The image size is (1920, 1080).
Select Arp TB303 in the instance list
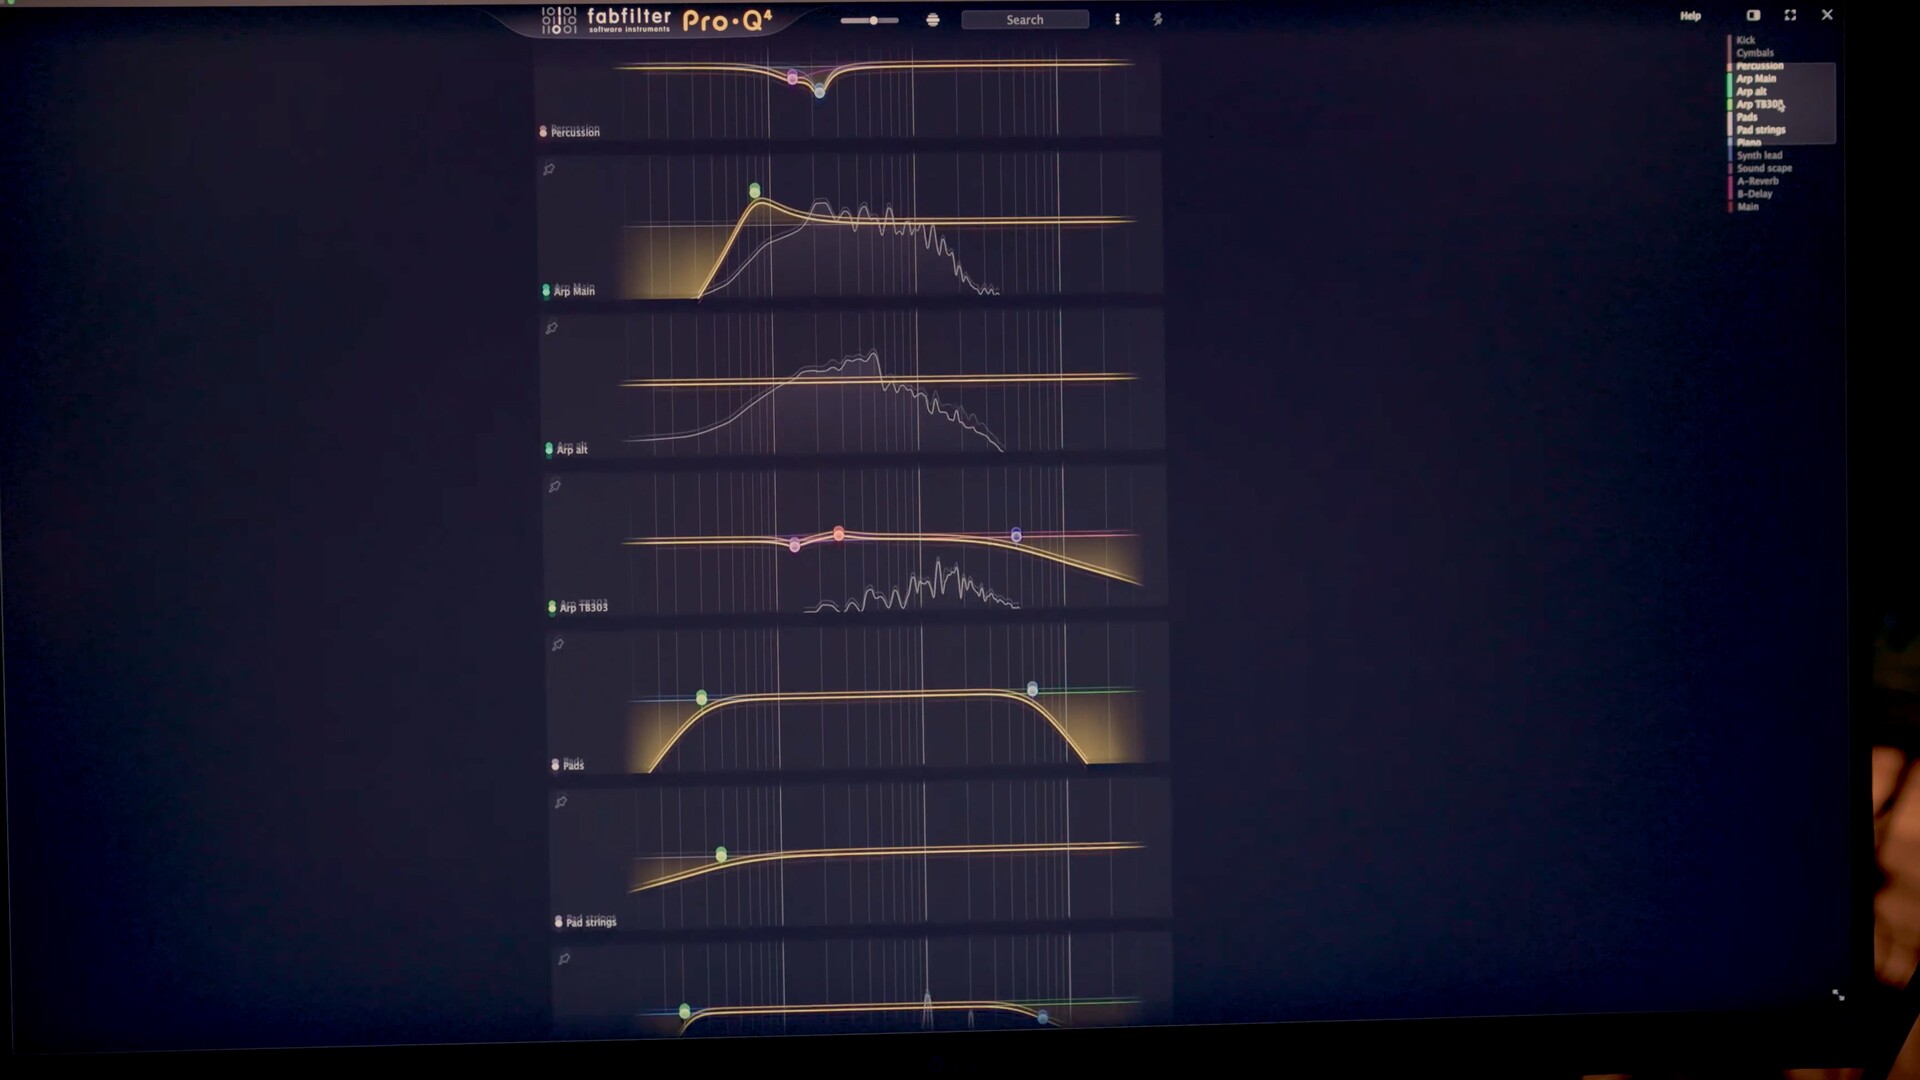point(1759,104)
